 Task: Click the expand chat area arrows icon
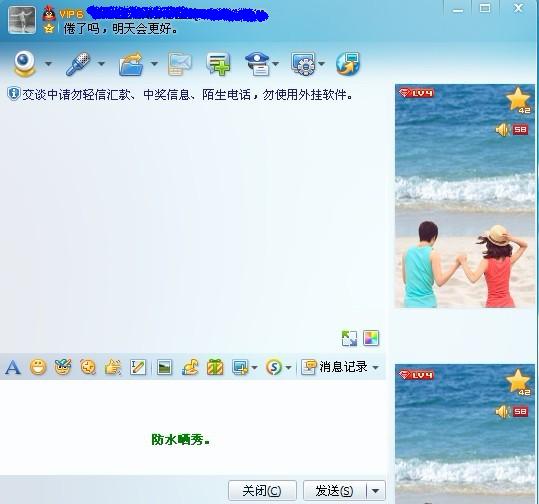click(x=349, y=338)
